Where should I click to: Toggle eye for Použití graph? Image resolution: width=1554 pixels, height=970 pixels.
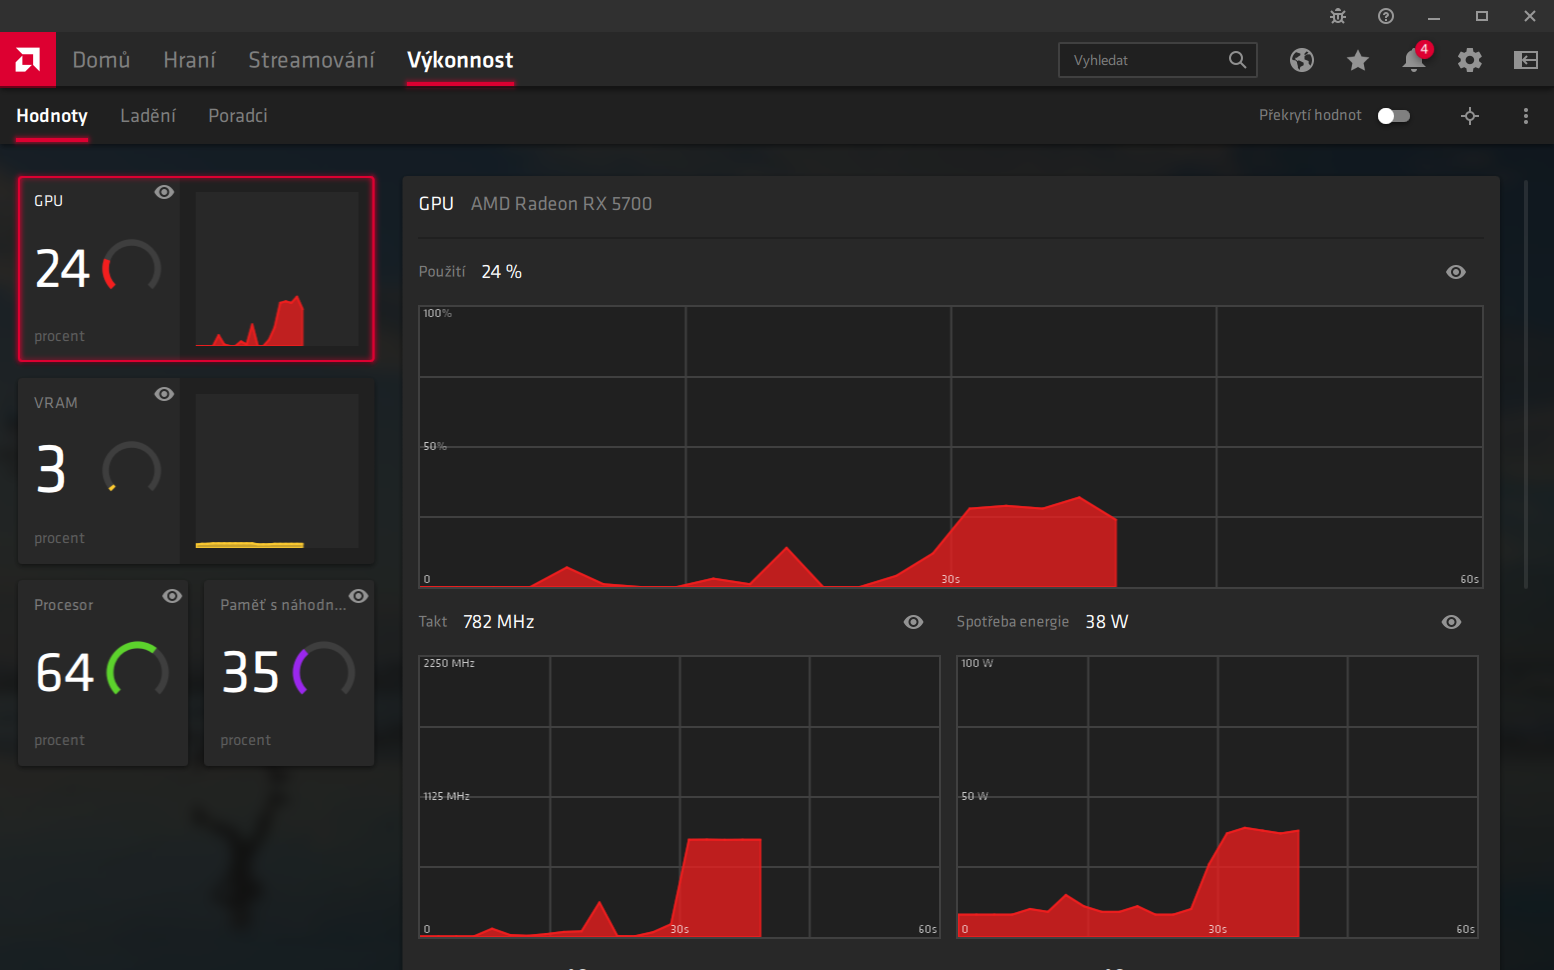point(1456,272)
